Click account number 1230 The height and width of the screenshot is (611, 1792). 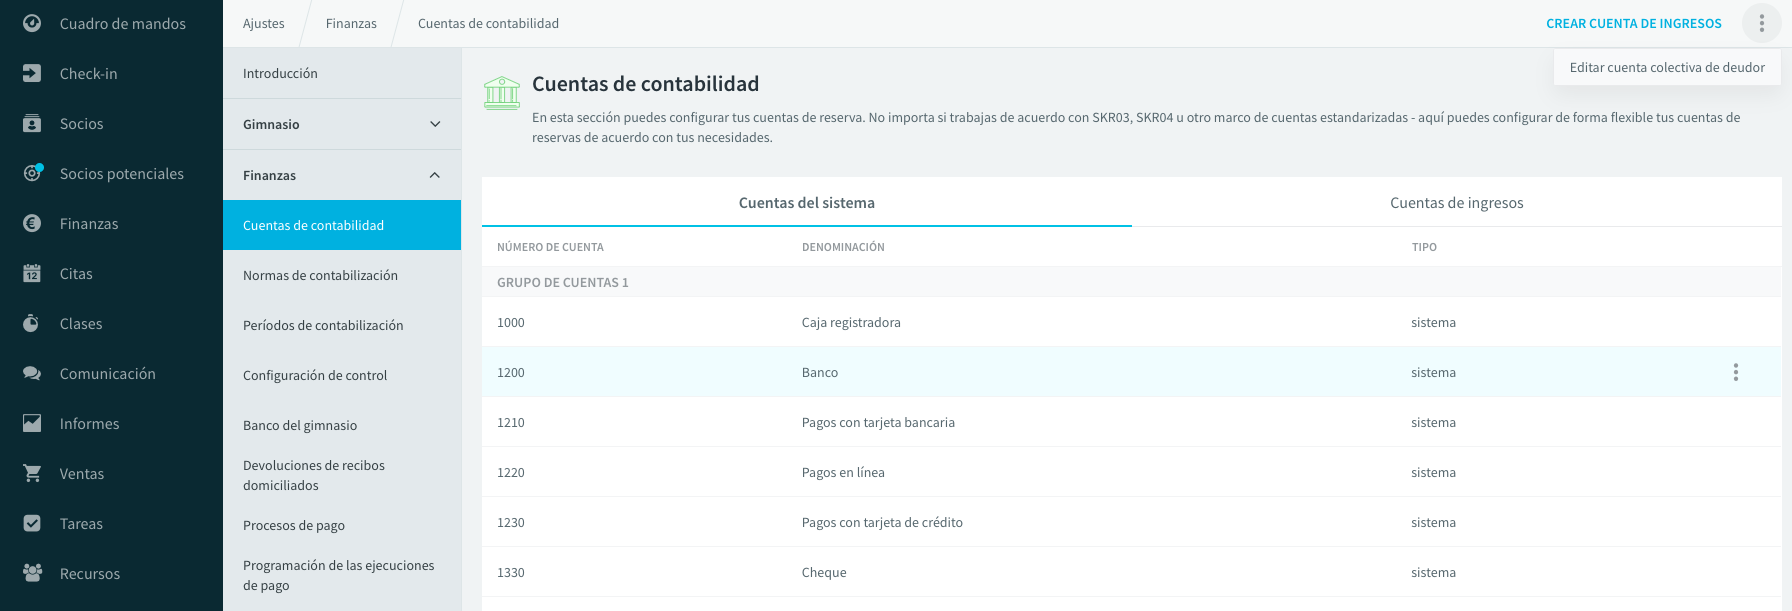pyautogui.click(x=511, y=522)
